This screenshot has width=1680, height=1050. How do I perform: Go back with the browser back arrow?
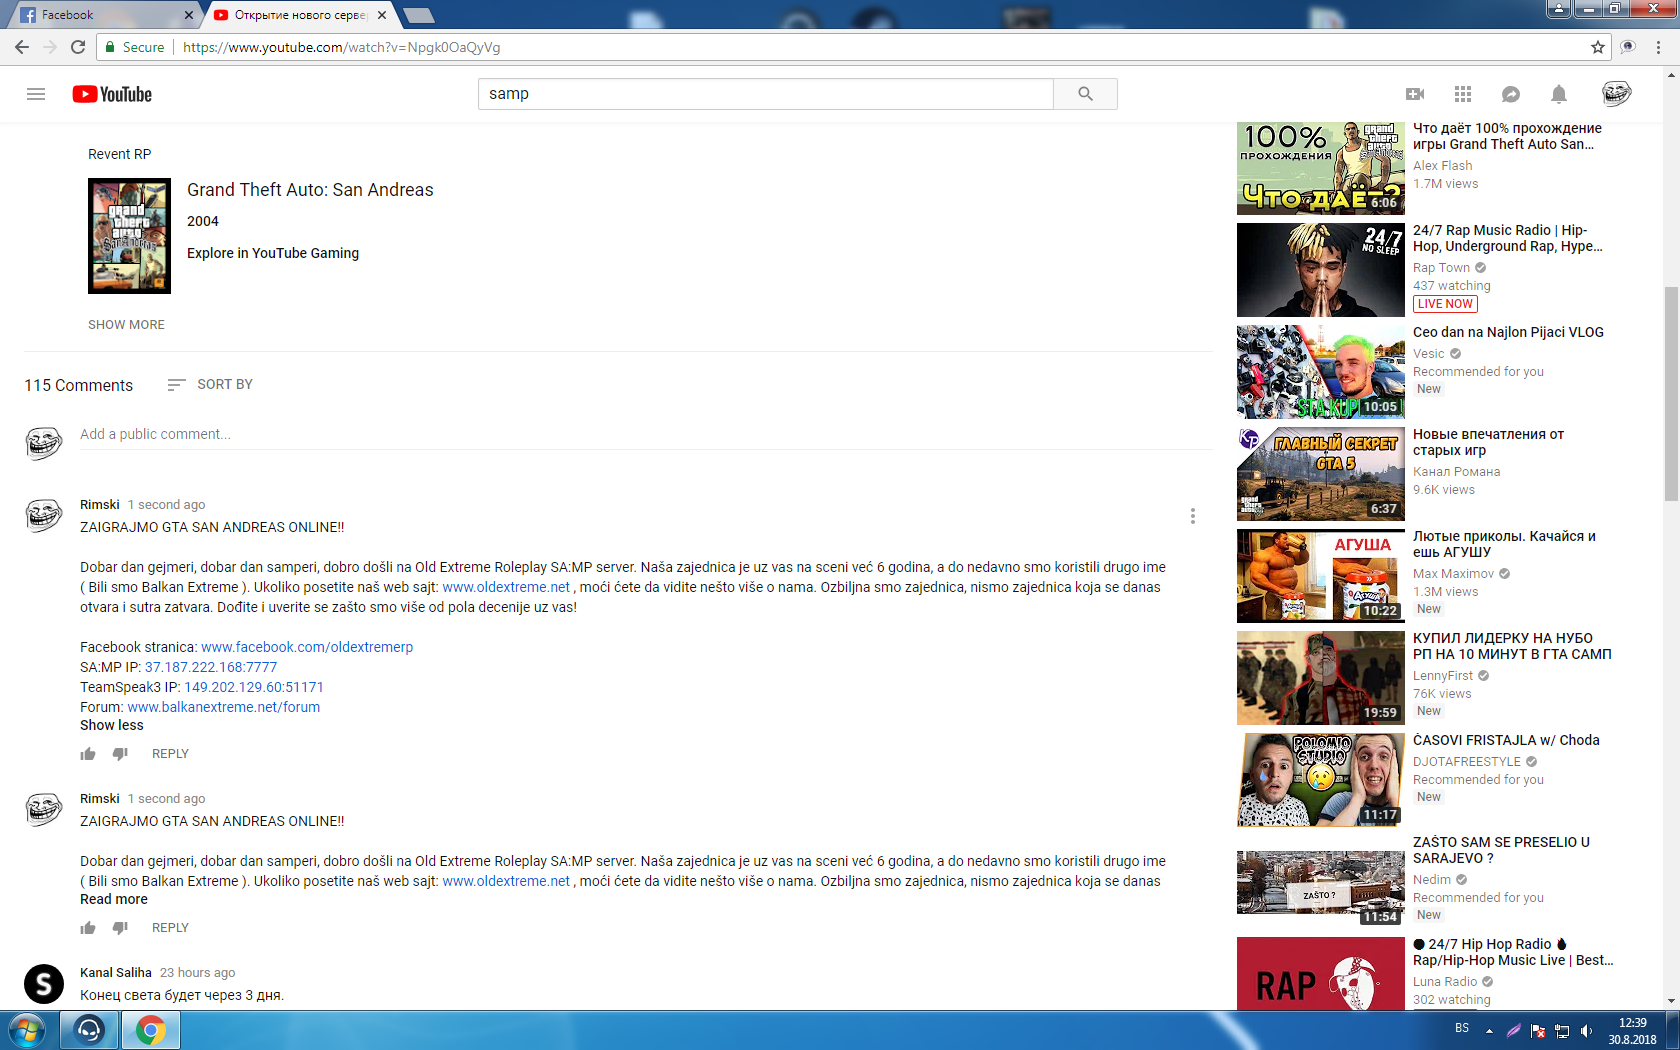pyautogui.click(x=22, y=47)
